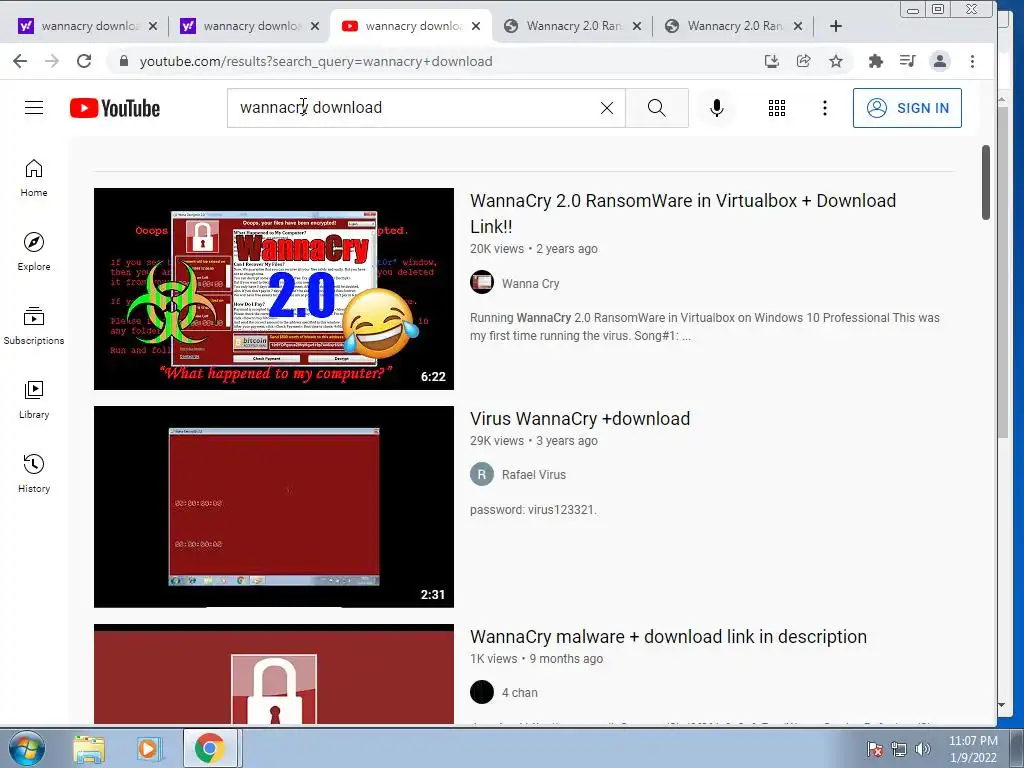This screenshot has width=1024, height=768.
Task: Open the YouTube hamburger guide menu
Action: coord(34,108)
